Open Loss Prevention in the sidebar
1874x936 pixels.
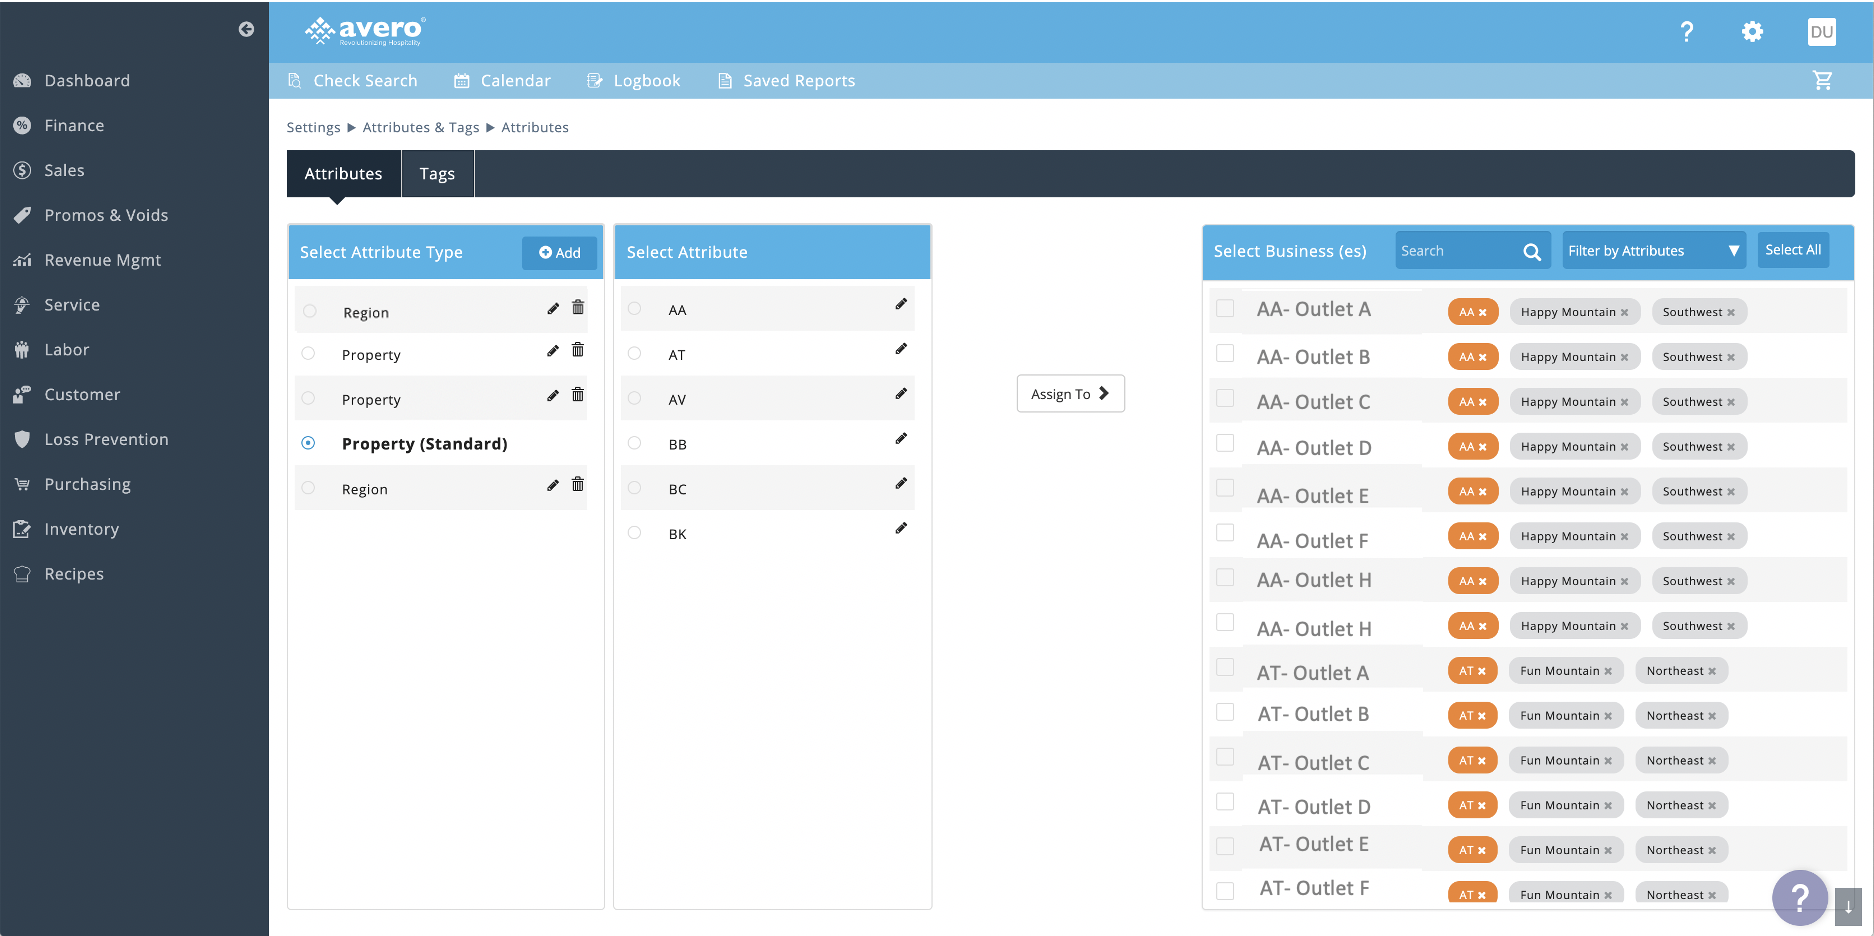[x=106, y=439]
